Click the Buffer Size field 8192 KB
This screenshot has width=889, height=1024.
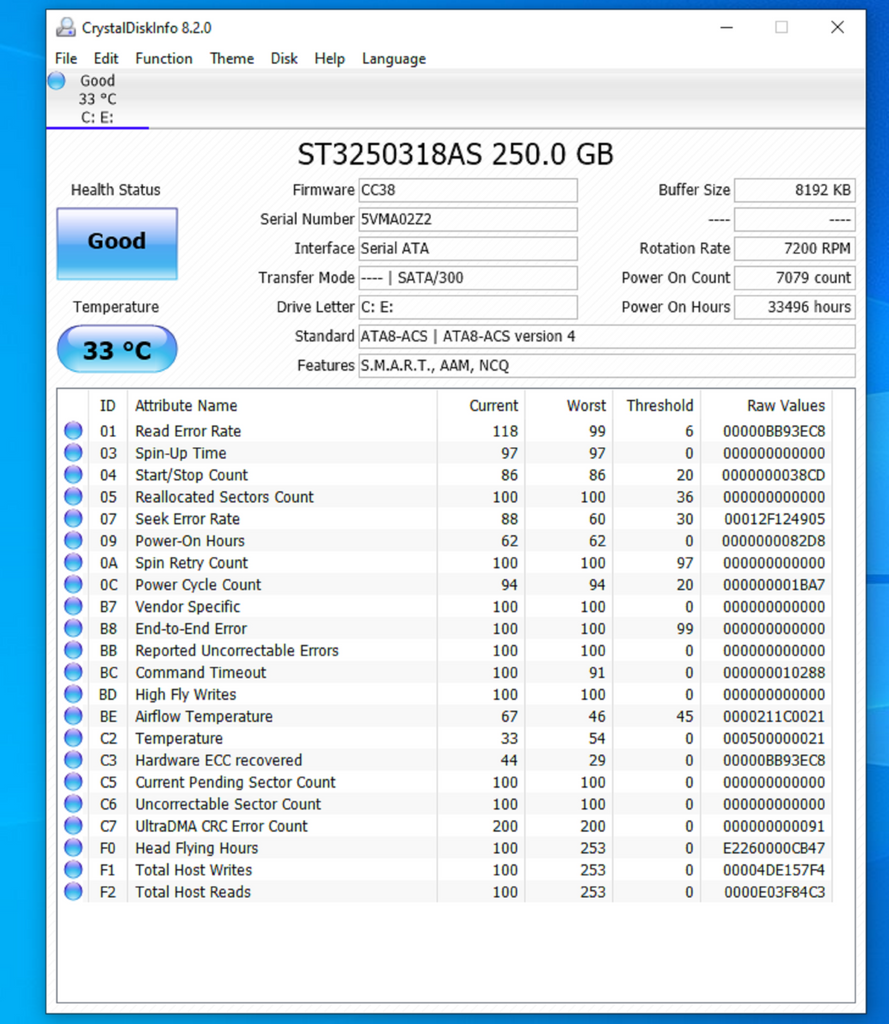(795, 190)
